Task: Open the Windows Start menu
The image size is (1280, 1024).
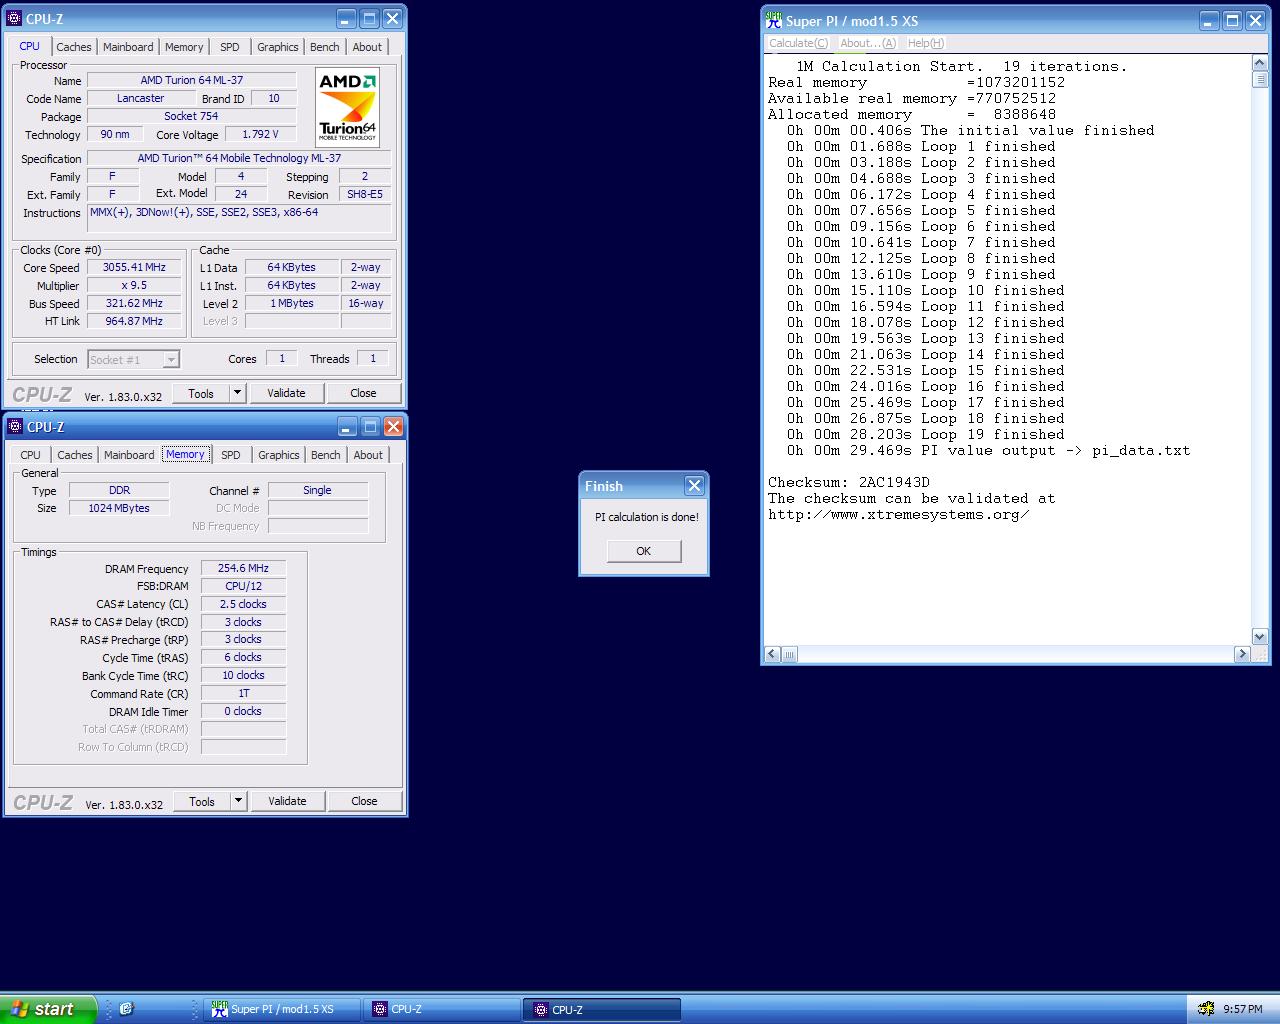Action: coord(48,1009)
